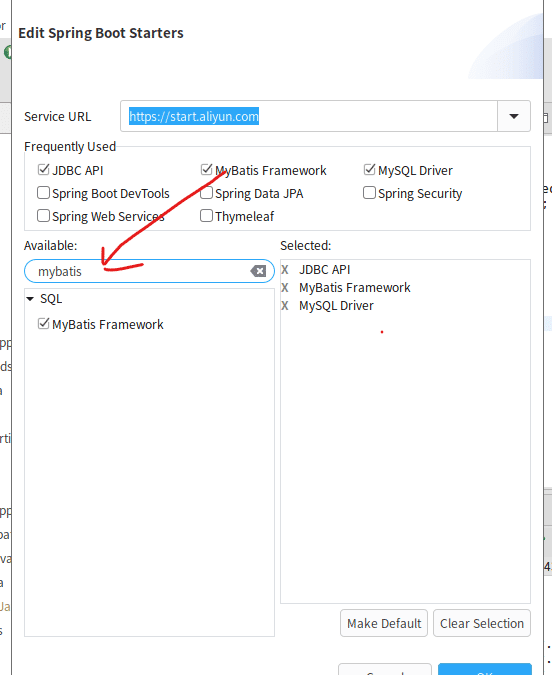Click the Make Default button

(x=384, y=623)
